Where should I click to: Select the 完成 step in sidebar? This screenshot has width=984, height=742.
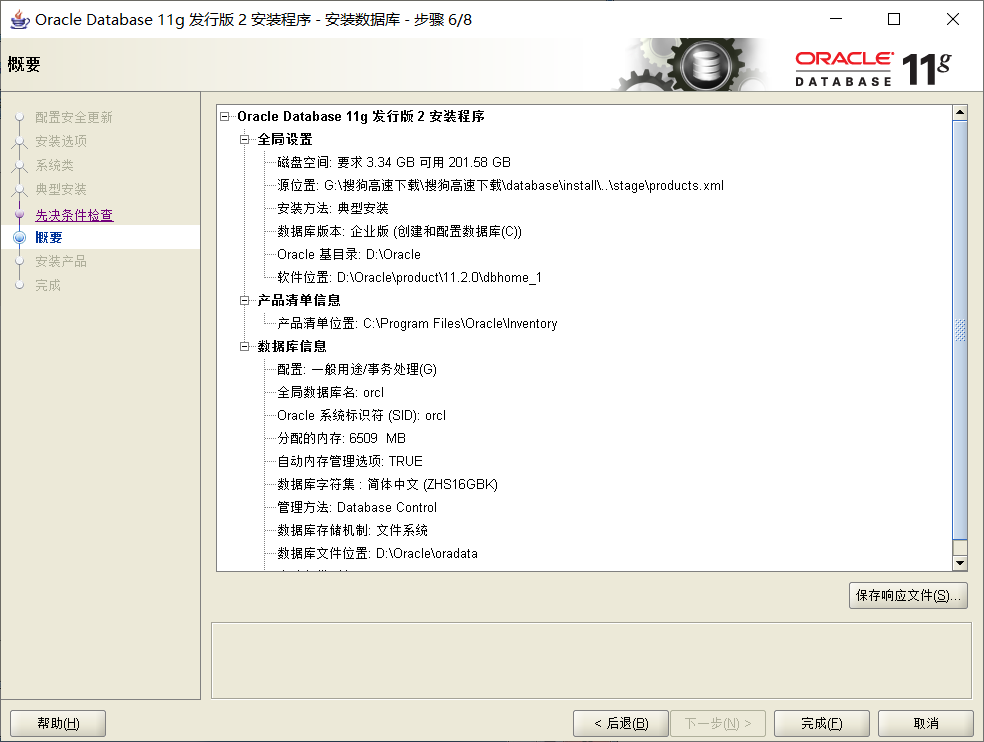click(x=48, y=285)
